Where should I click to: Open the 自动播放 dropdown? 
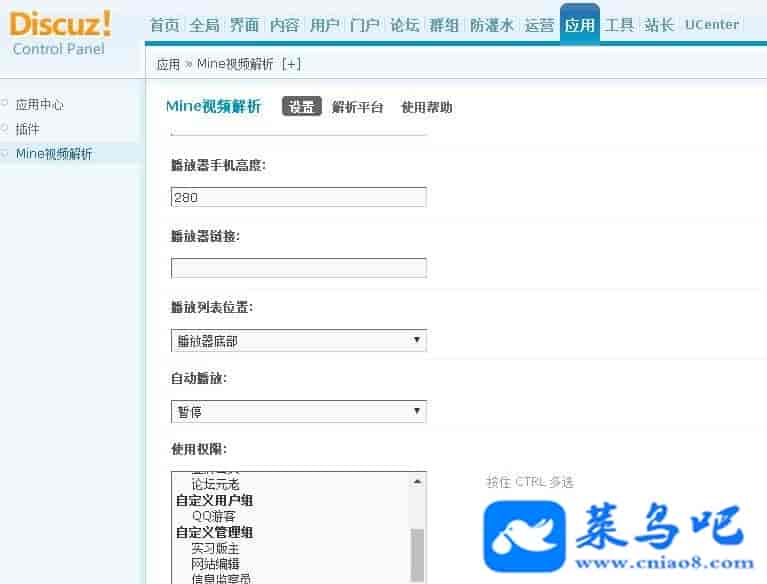(299, 411)
